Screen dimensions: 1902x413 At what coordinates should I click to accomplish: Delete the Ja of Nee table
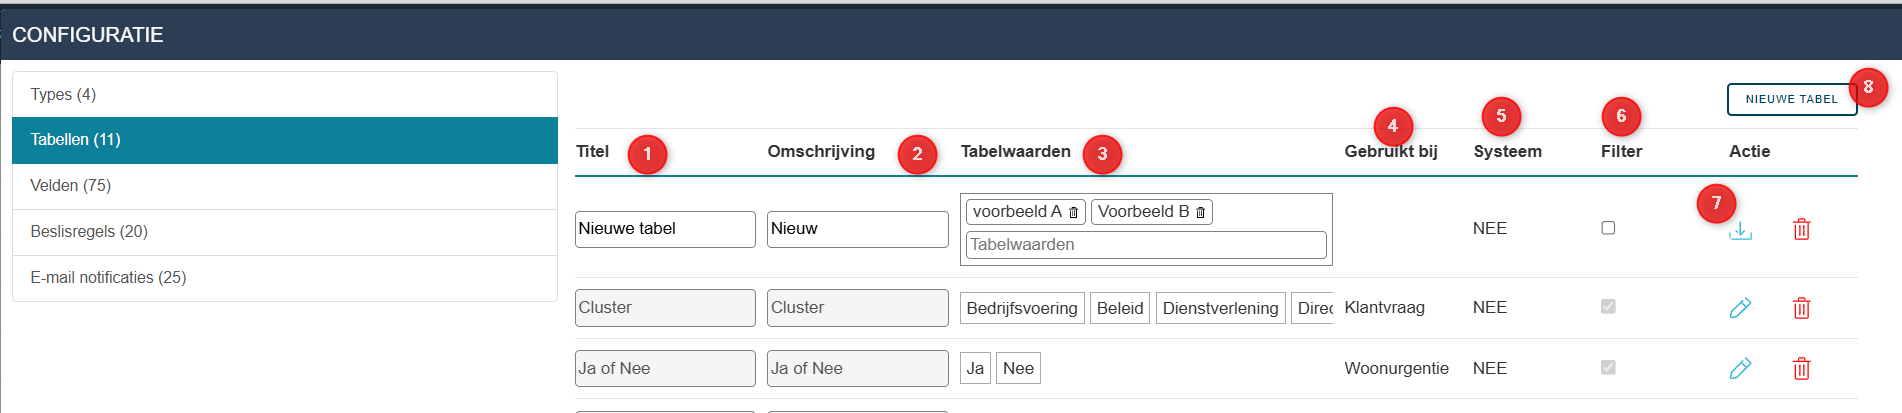[1801, 369]
